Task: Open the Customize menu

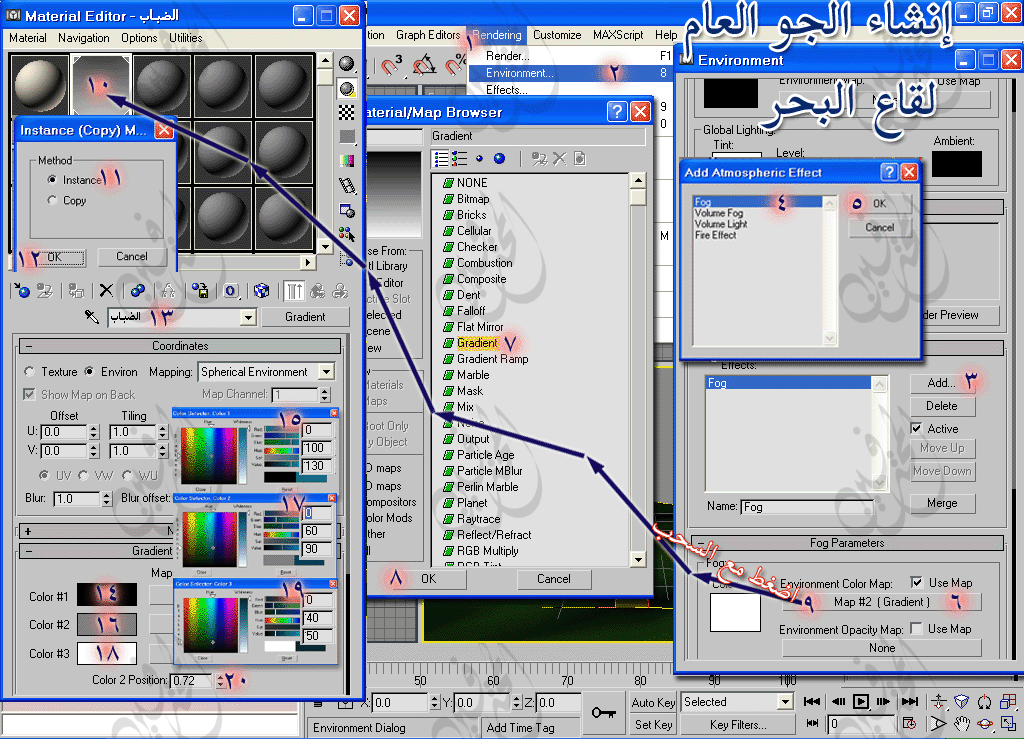Action: (557, 35)
